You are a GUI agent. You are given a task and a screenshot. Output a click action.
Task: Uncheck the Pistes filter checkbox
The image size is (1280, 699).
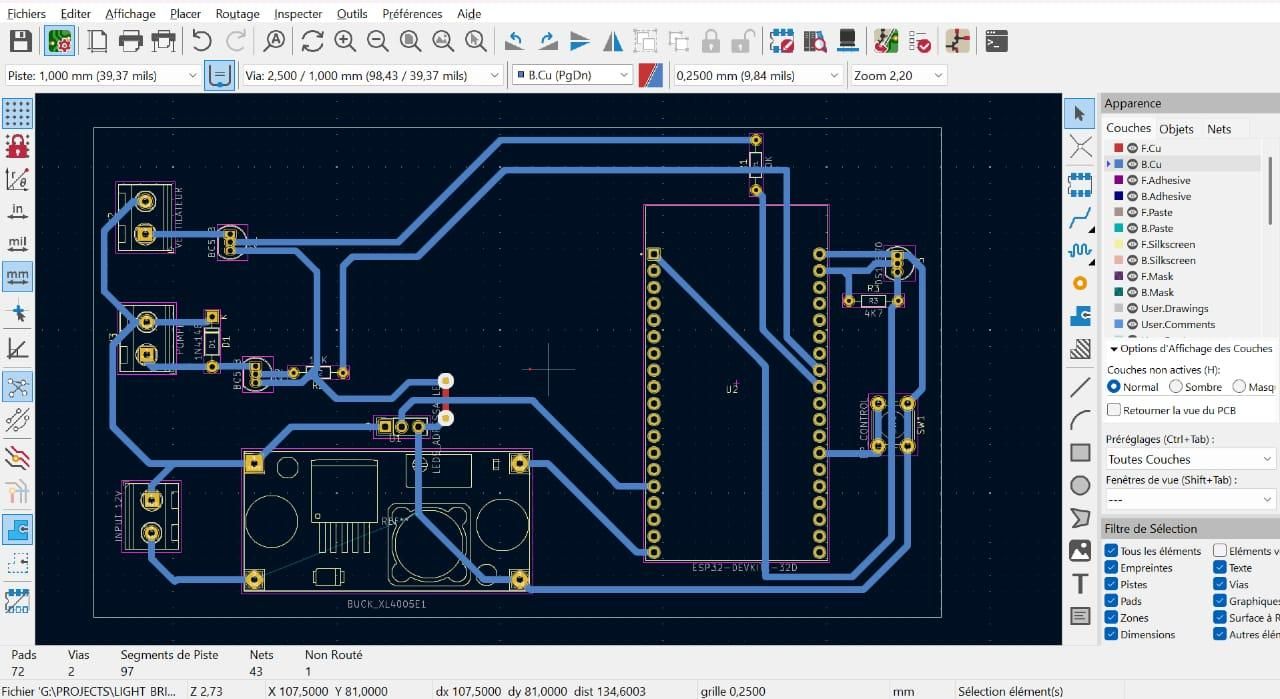(x=1111, y=584)
